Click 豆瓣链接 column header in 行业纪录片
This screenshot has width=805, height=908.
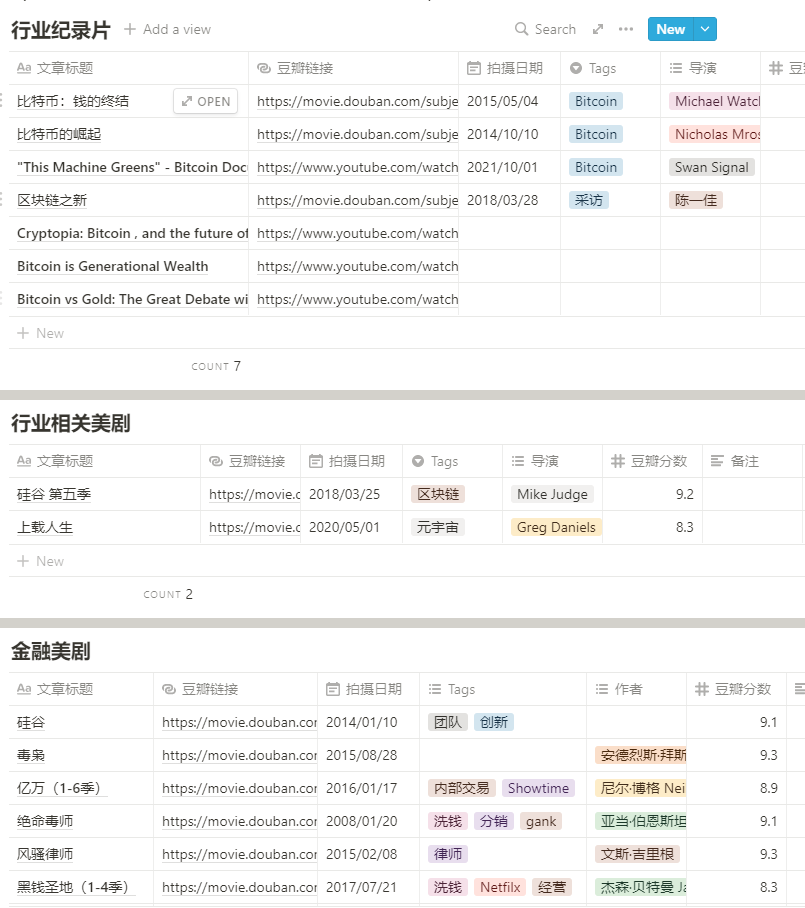353,68
